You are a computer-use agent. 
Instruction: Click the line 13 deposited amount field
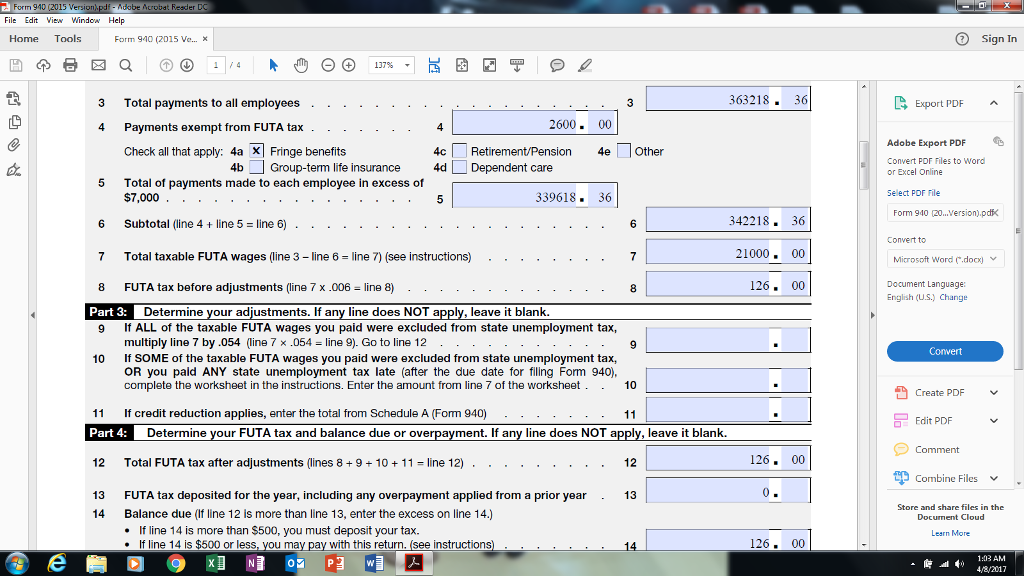728,490
